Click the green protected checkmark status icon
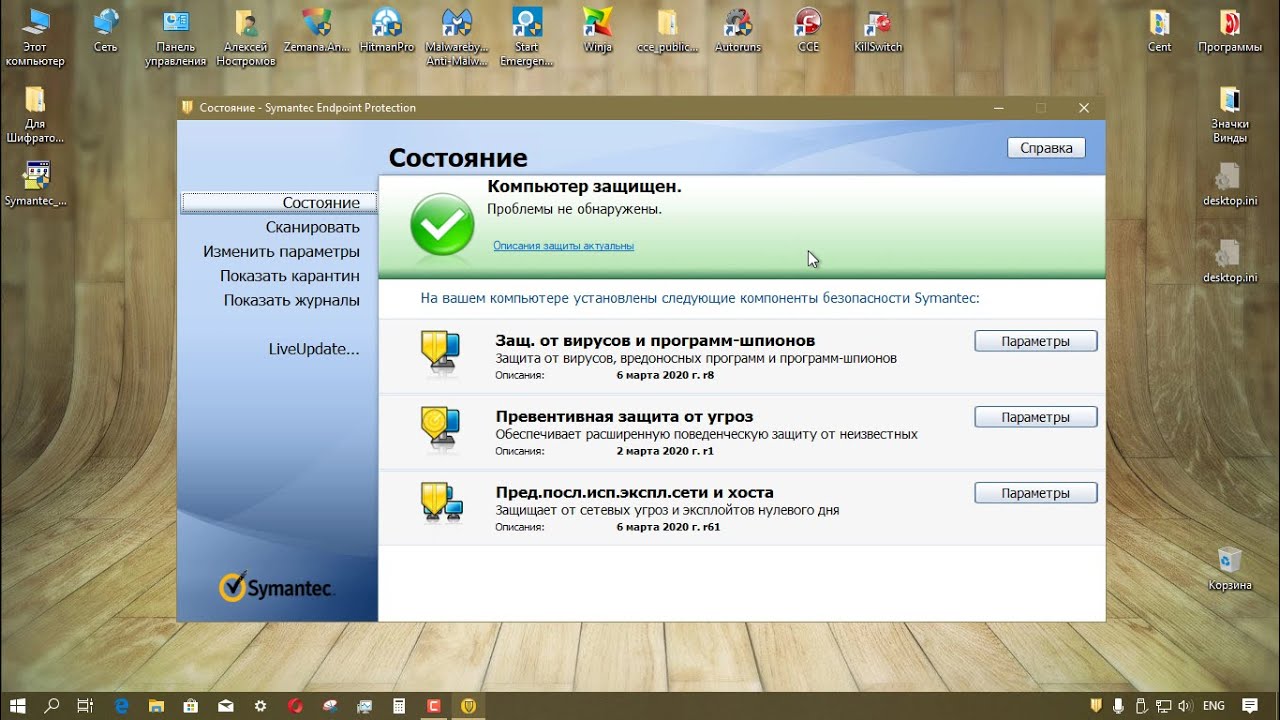This screenshot has height=720, width=1280. pyautogui.click(x=442, y=224)
